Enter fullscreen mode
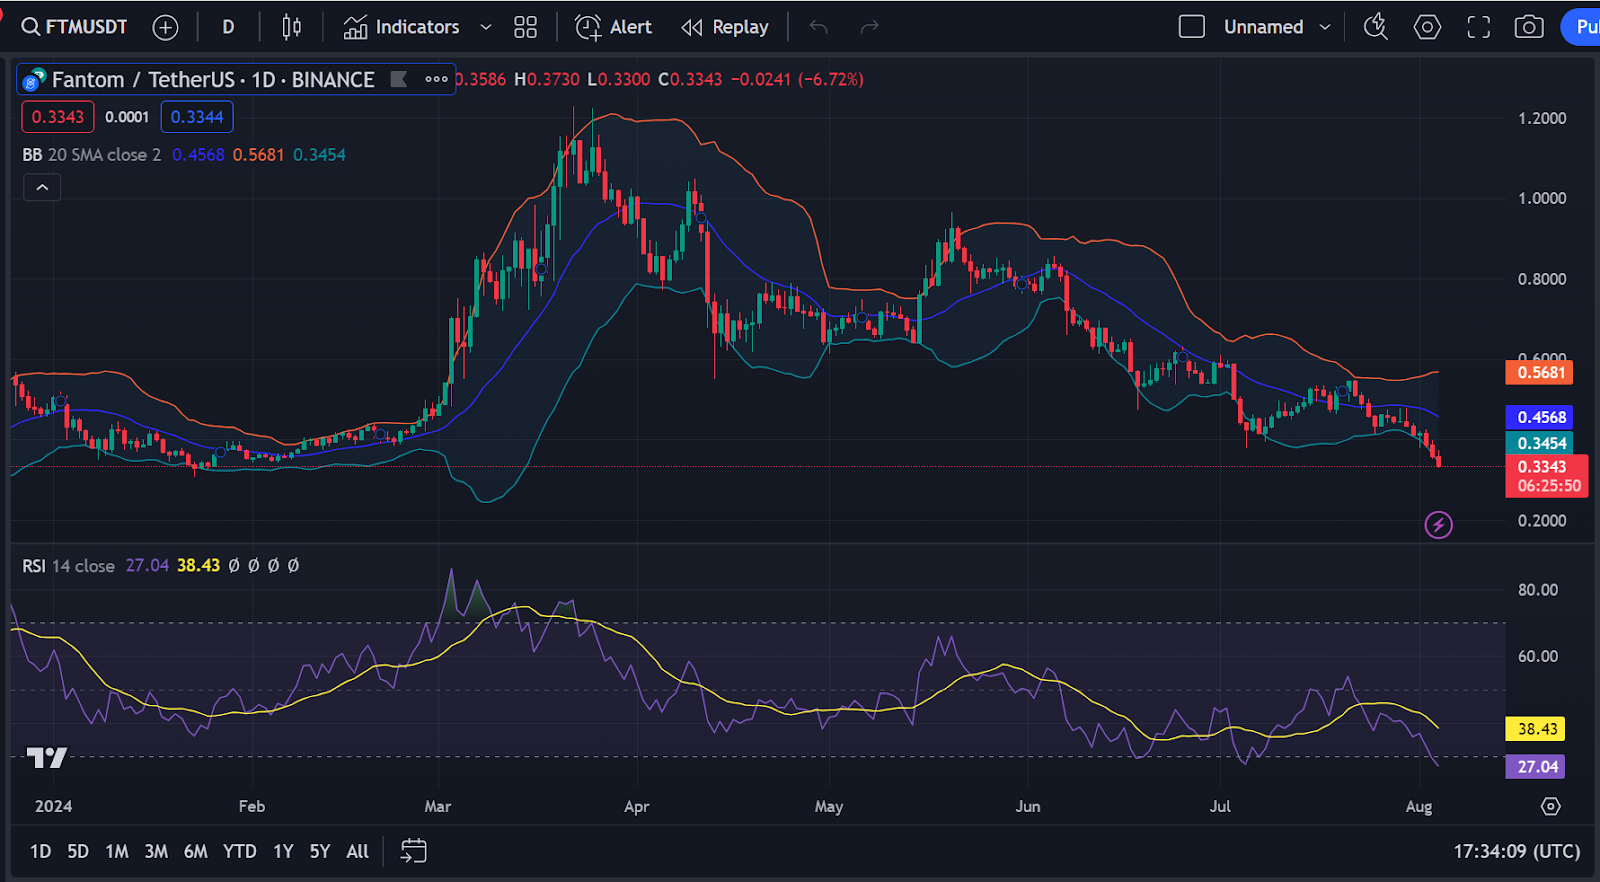The image size is (1600, 882). pyautogui.click(x=1478, y=27)
